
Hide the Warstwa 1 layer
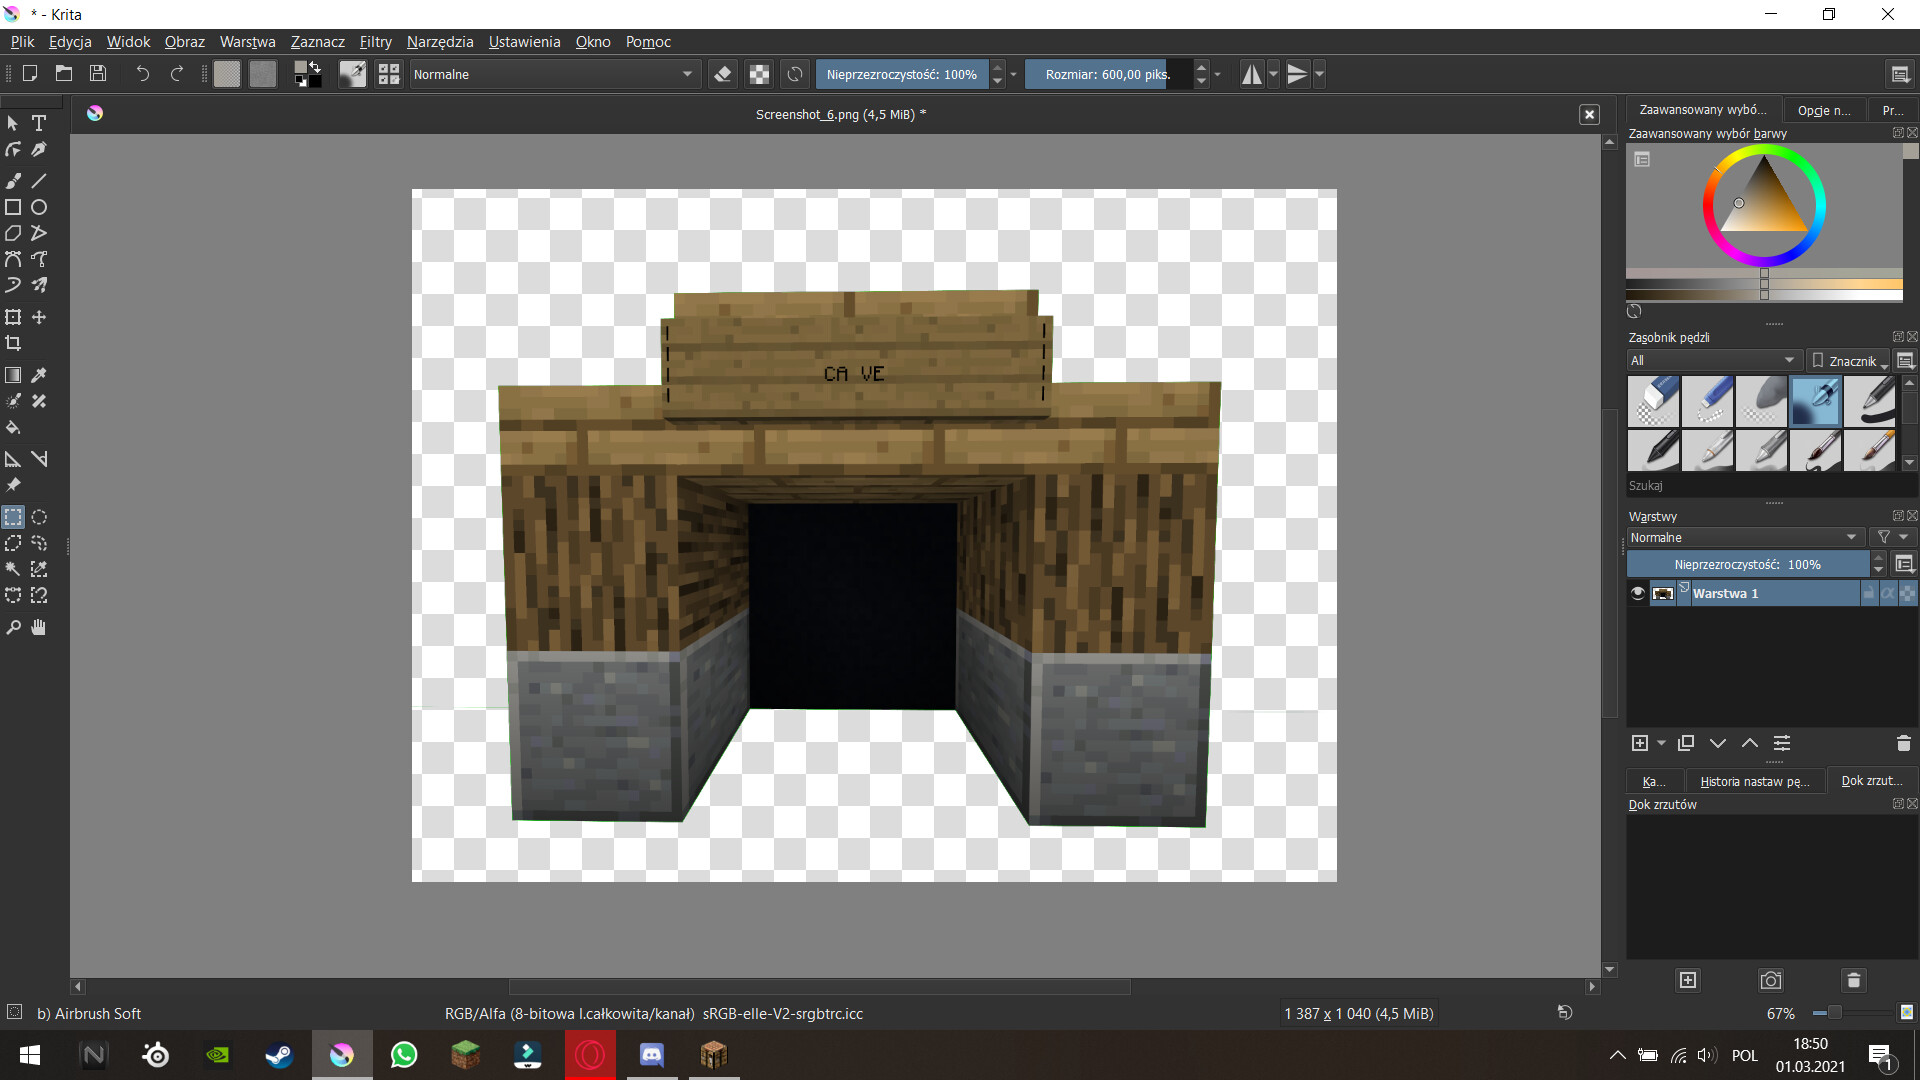coord(1637,593)
